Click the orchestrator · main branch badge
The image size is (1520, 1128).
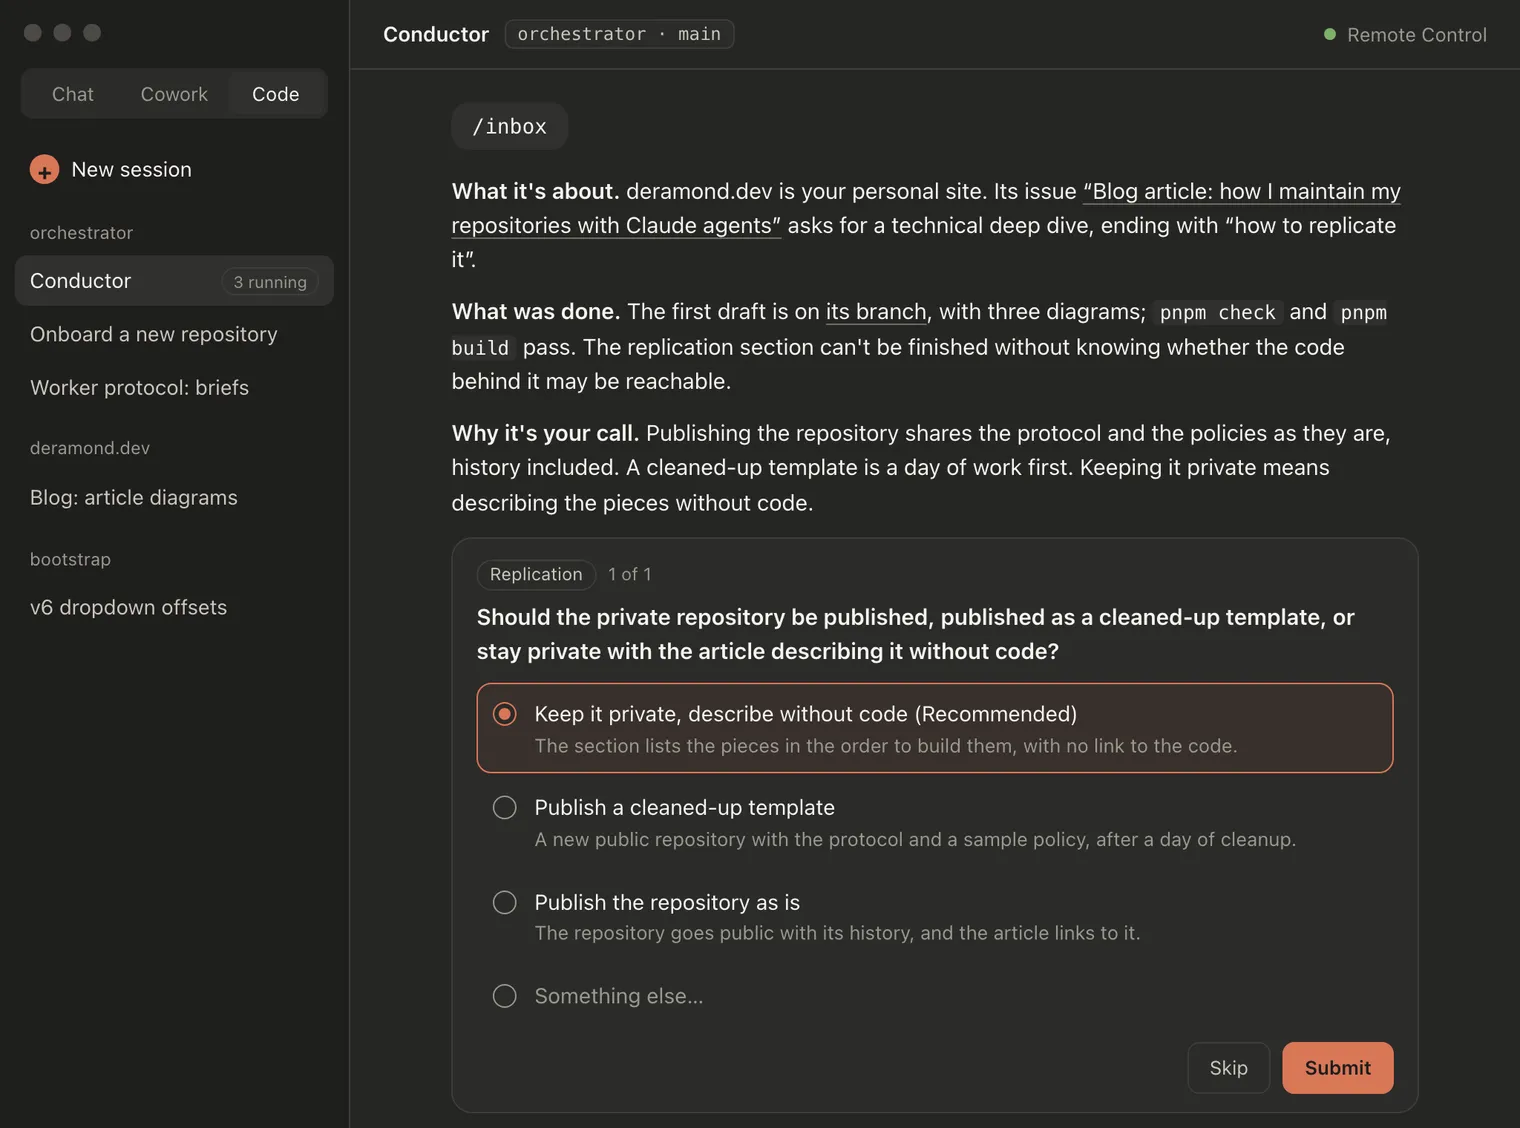point(619,34)
